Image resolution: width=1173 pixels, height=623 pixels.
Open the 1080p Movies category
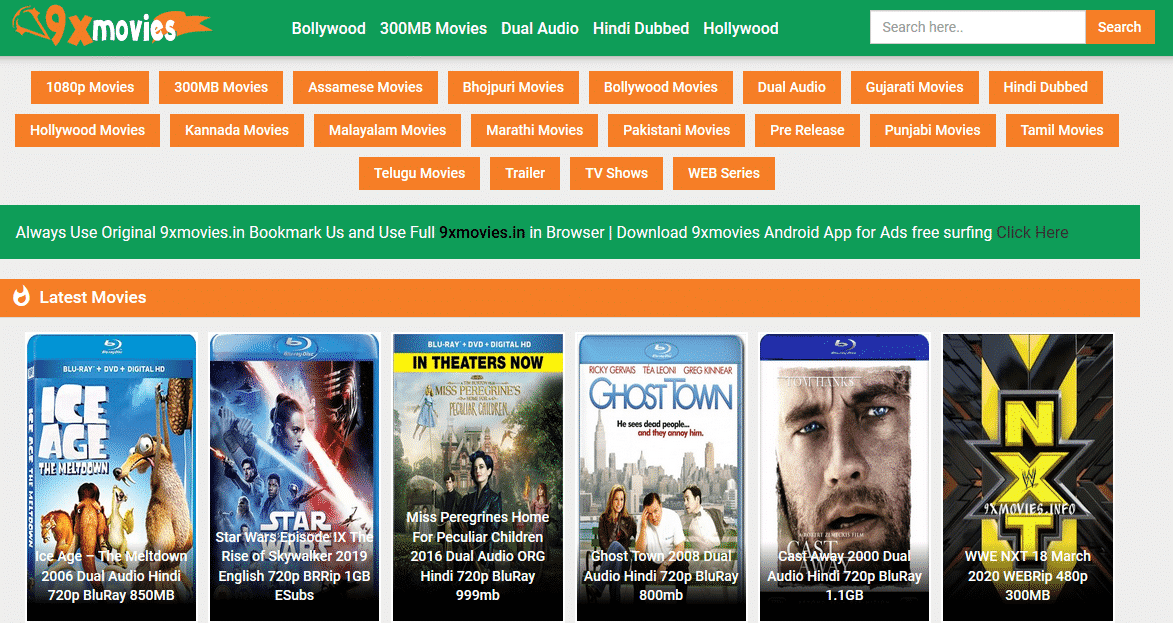[90, 88]
